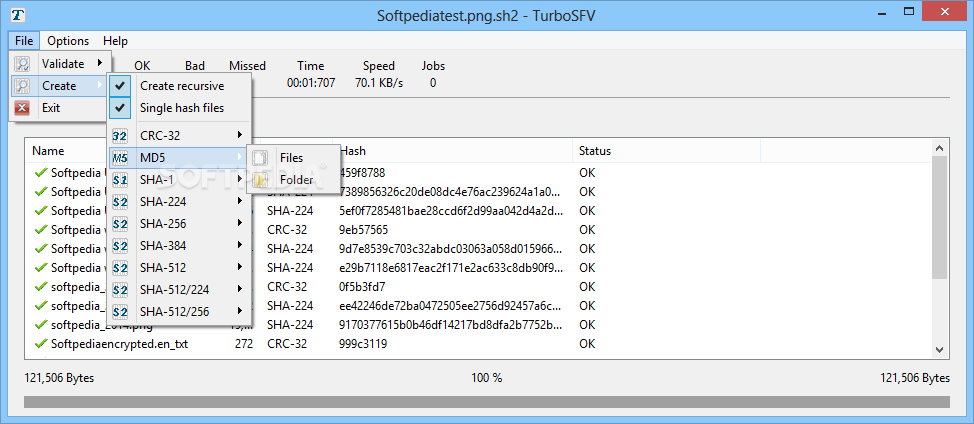This screenshot has height=424, width=974.
Task: Click the Files document icon in MD5 submenu
Action: coord(261,158)
